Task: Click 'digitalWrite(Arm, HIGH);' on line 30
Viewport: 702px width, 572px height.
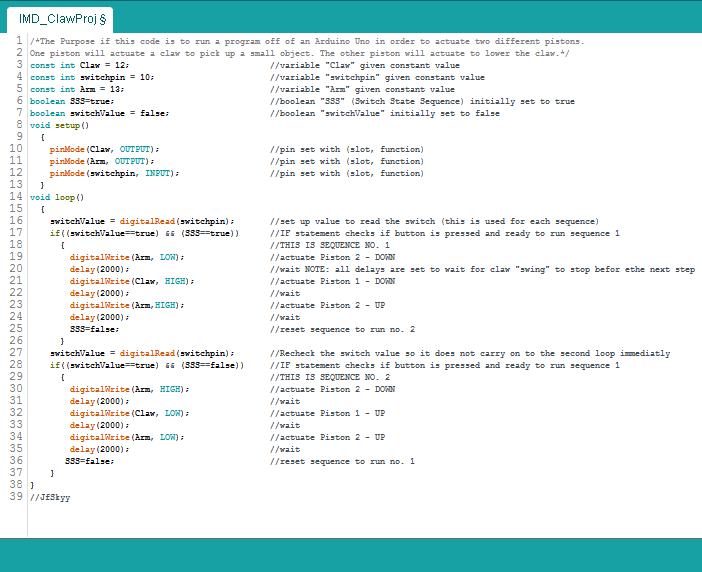Action: coord(129,390)
